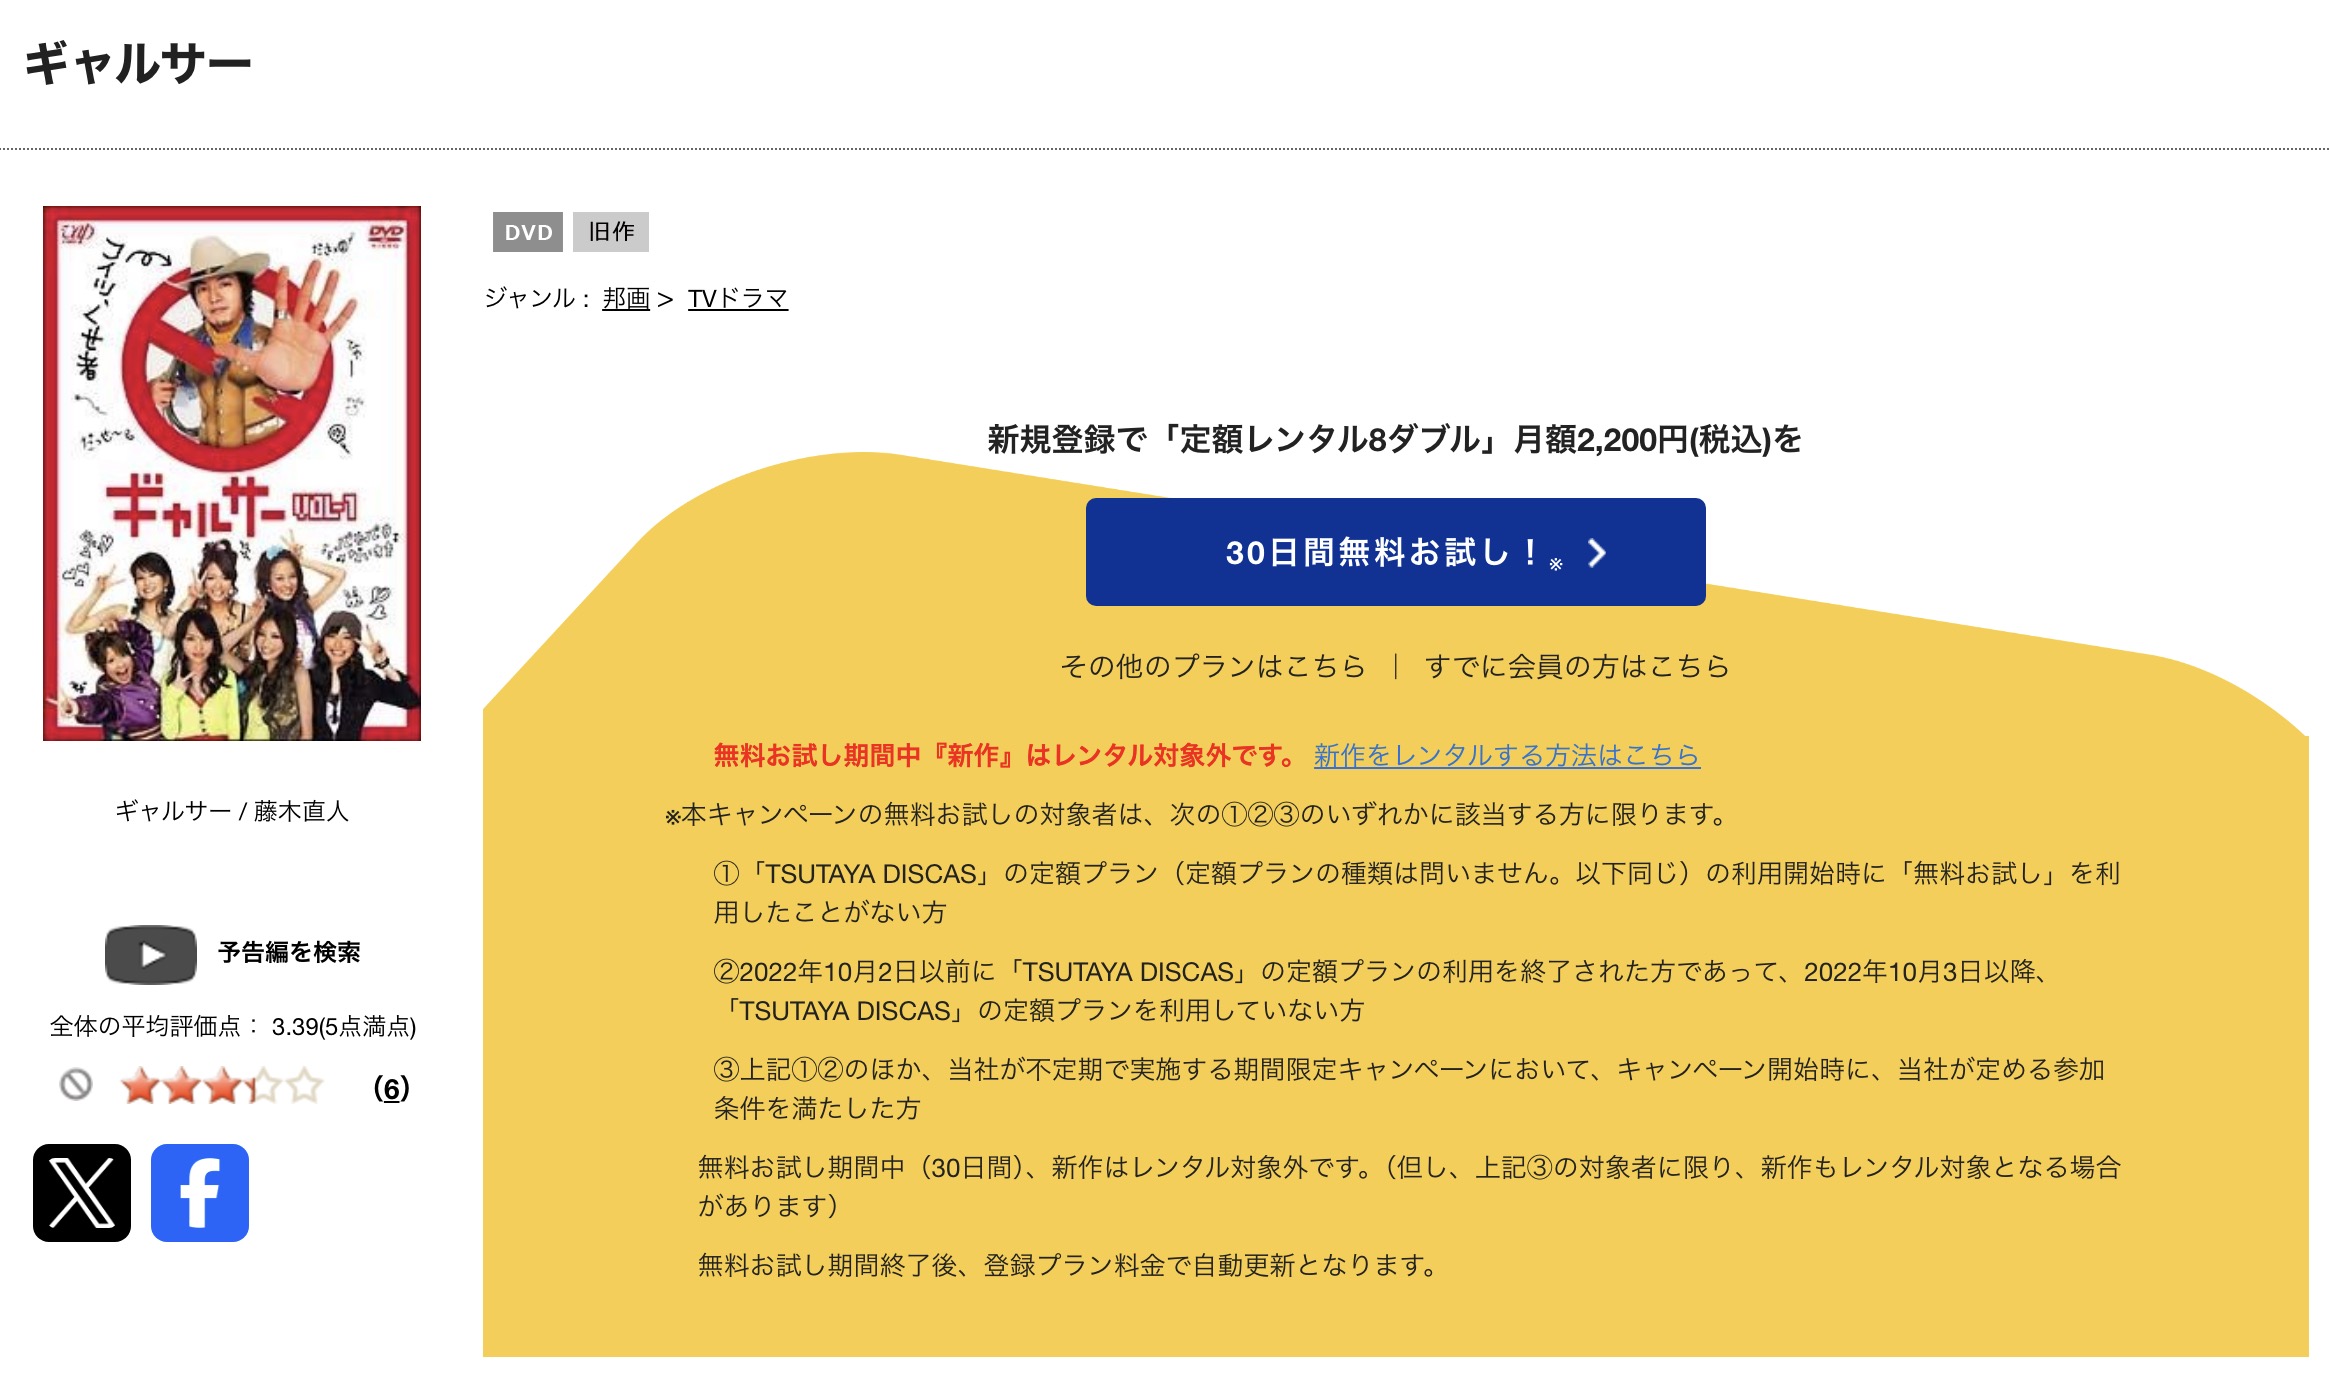Select the first rating star
This screenshot has width=2330, height=1374.
(x=140, y=1086)
